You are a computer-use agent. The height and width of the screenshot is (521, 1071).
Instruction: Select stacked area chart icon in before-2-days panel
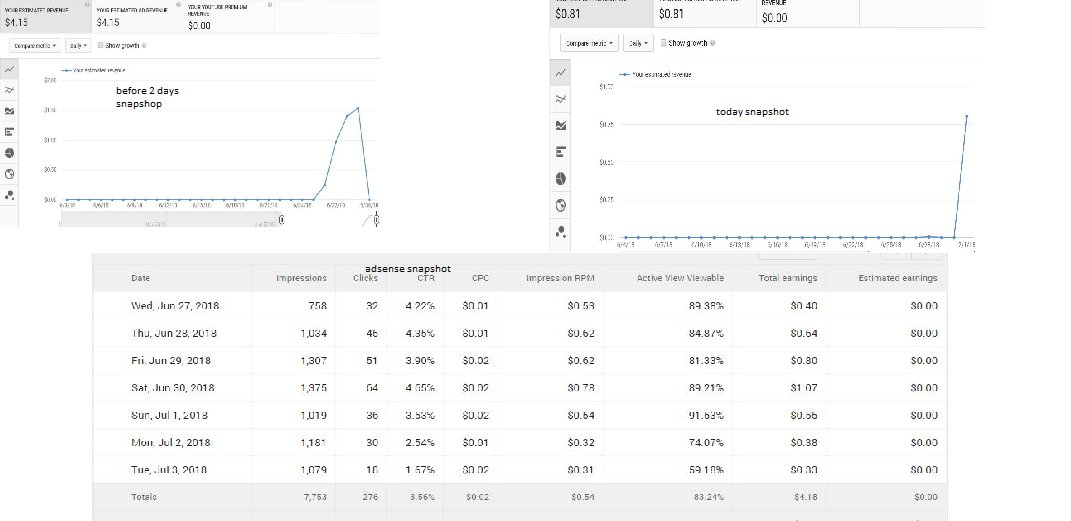(9, 111)
